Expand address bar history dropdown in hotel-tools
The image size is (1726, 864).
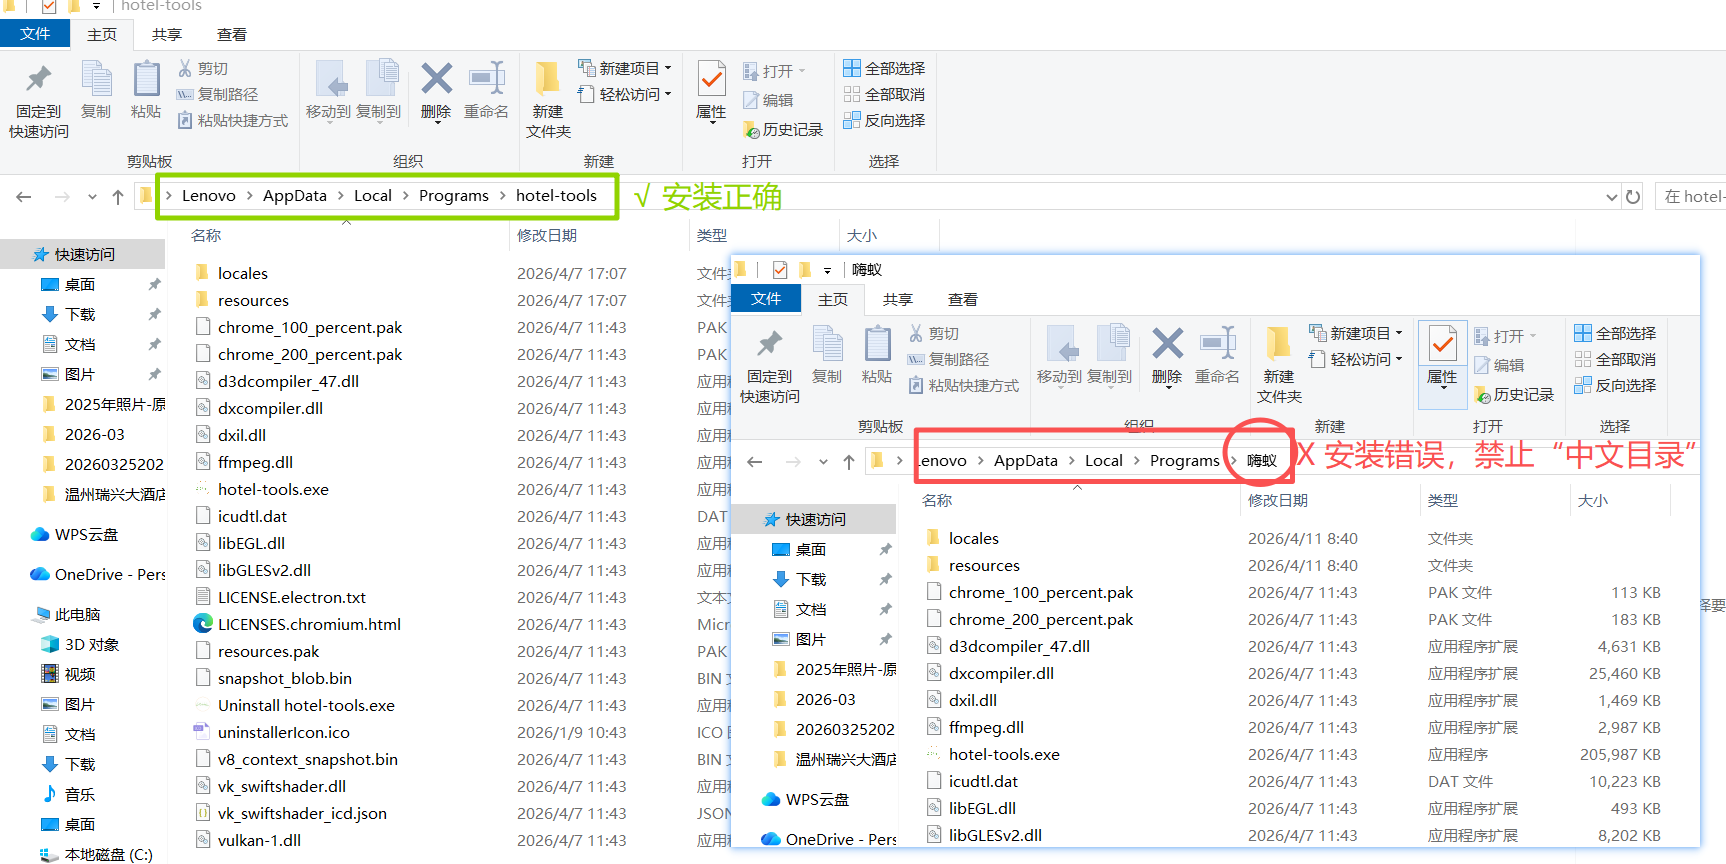pyautogui.click(x=1611, y=197)
